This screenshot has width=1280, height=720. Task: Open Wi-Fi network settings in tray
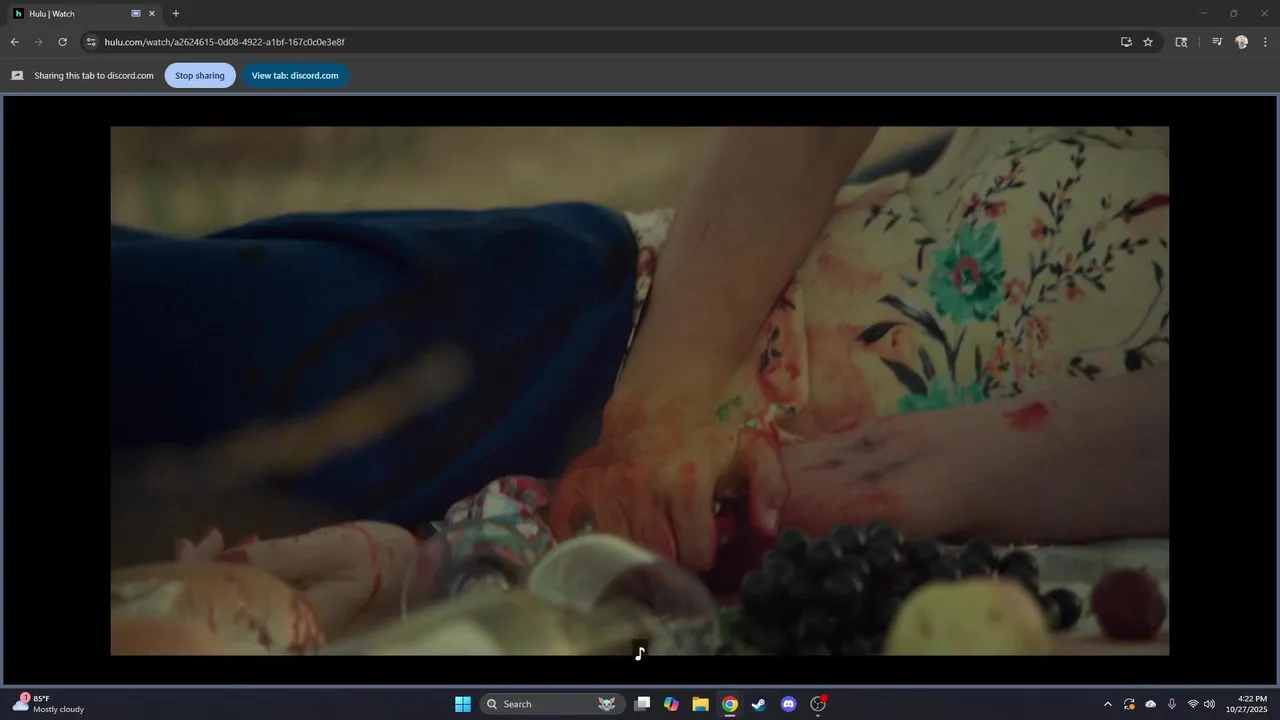pos(1193,704)
